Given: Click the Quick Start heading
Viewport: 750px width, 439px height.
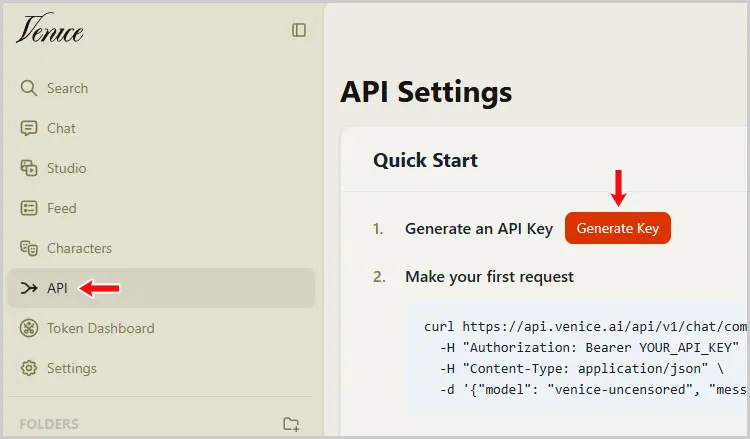Looking at the screenshot, I should coord(425,160).
